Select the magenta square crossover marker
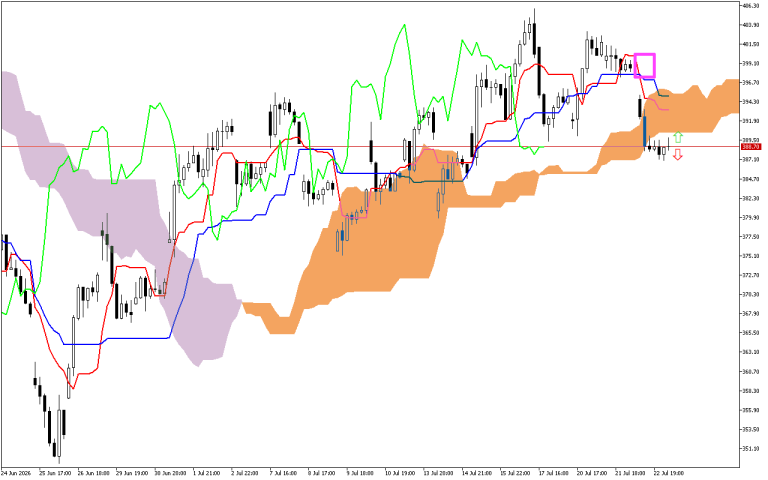 click(645, 66)
